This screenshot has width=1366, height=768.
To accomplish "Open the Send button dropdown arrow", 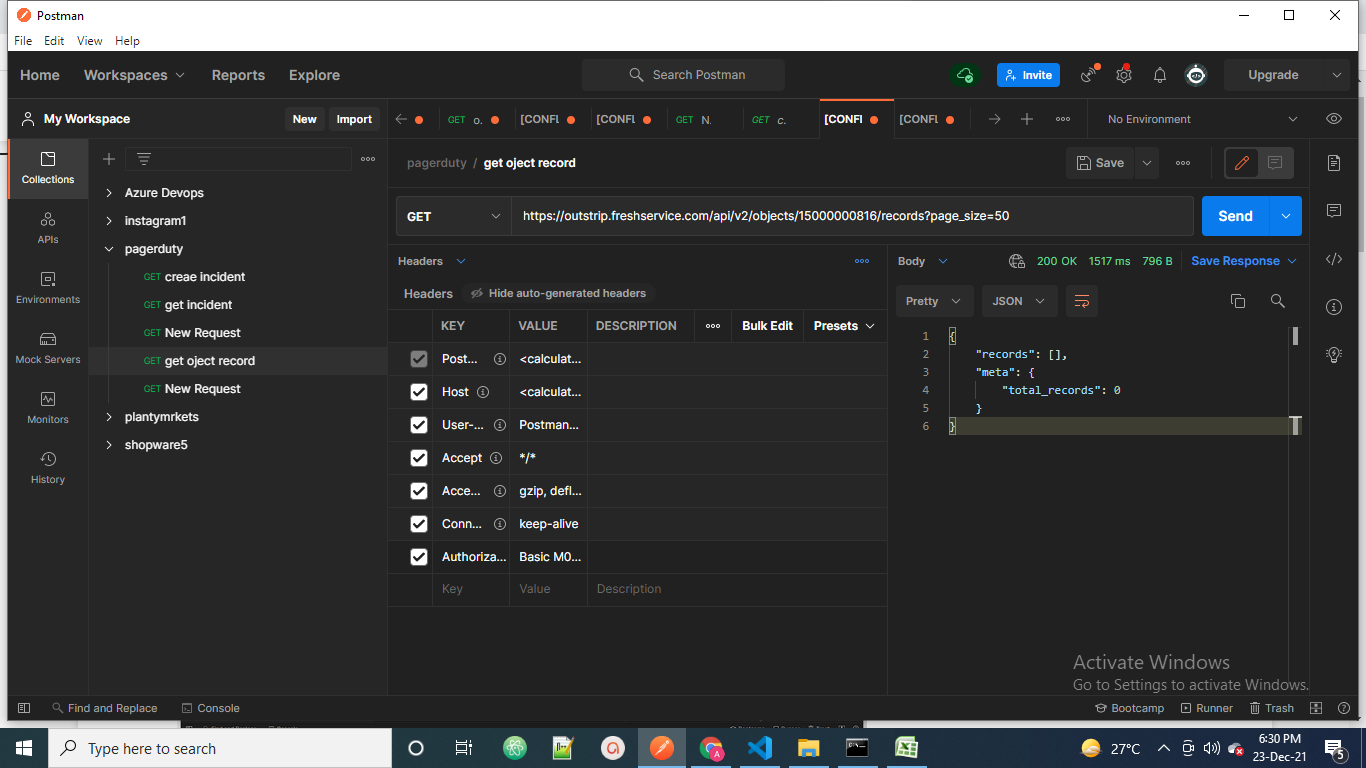I will coord(1286,216).
